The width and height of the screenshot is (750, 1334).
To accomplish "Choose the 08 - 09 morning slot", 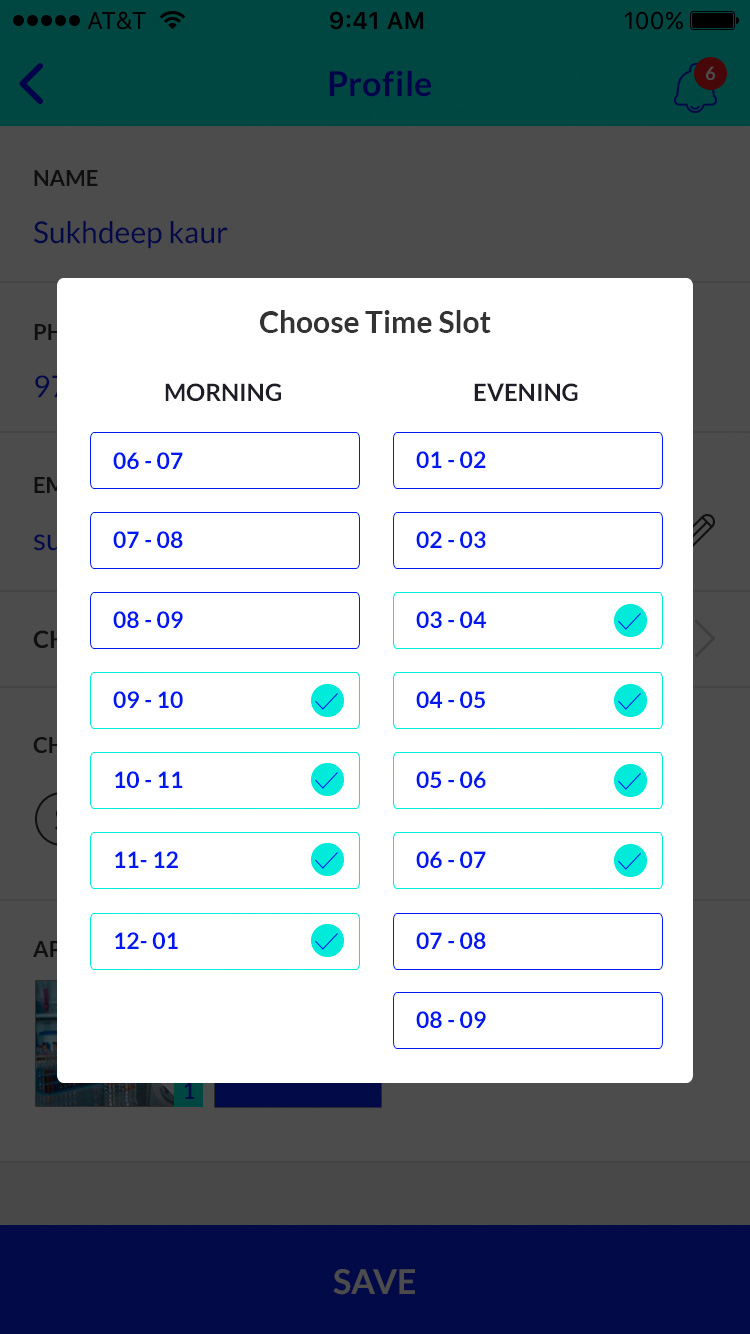I will tap(224, 620).
